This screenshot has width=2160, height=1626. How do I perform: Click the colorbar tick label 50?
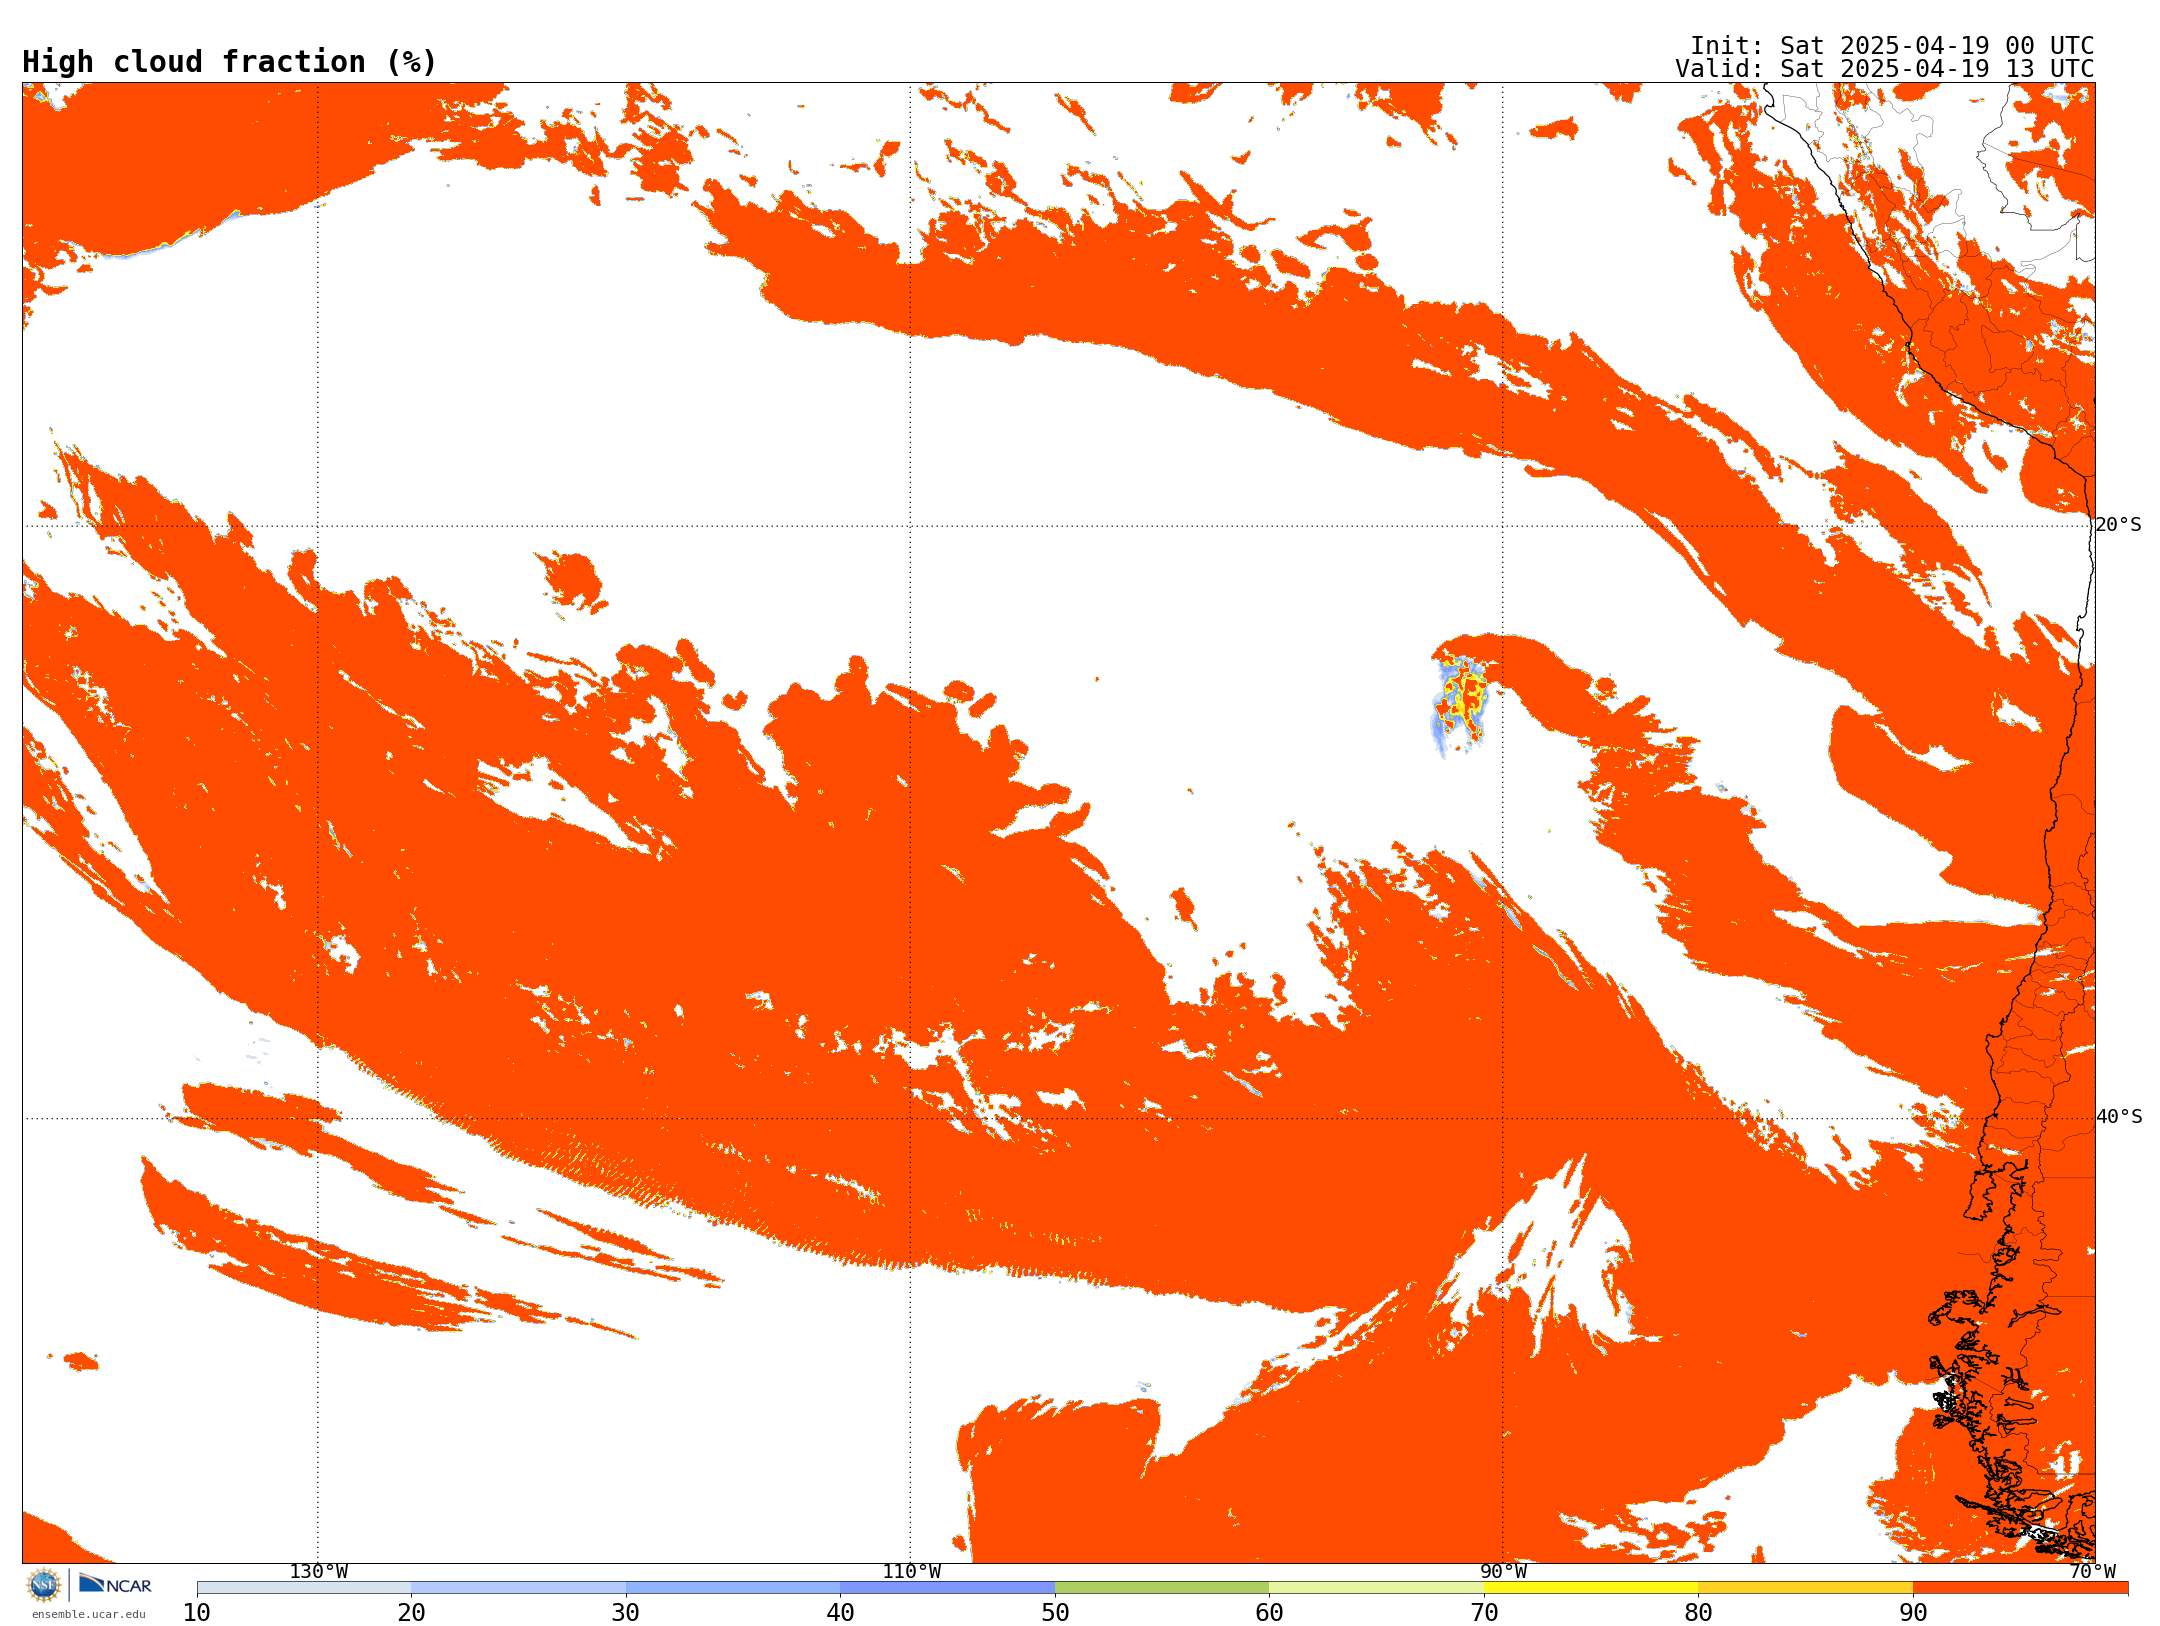(x=1055, y=1613)
